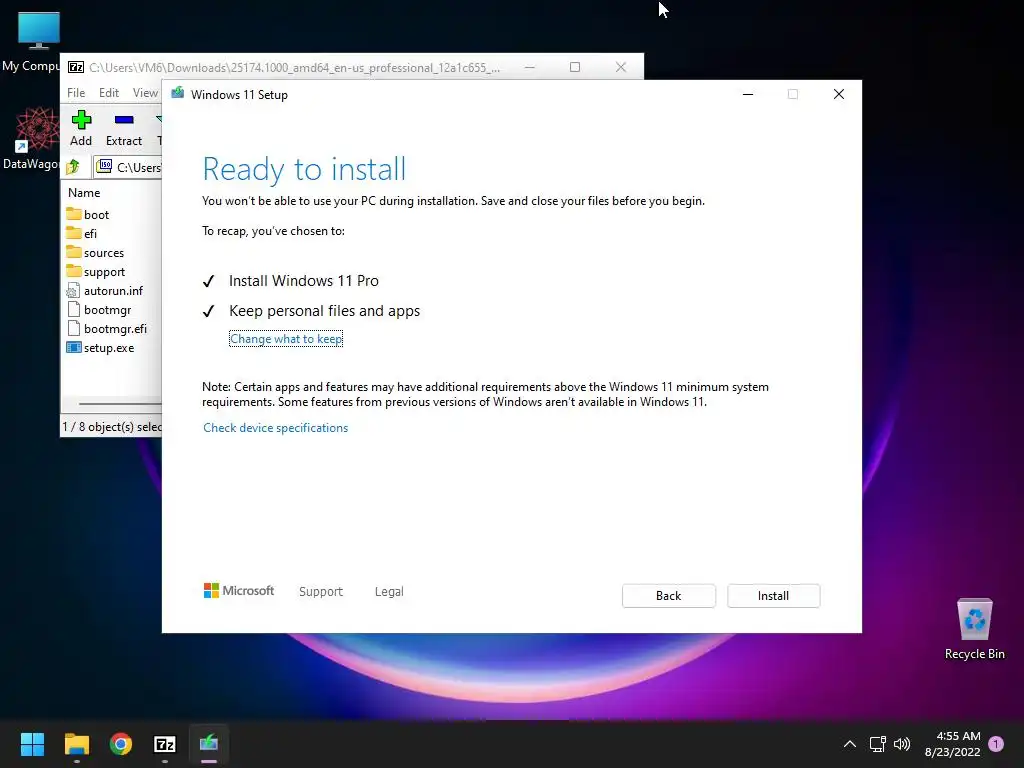Viewport: 1024px width, 768px height.
Task: Click the Windows 11 Setup title icon
Action: (178, 93)
